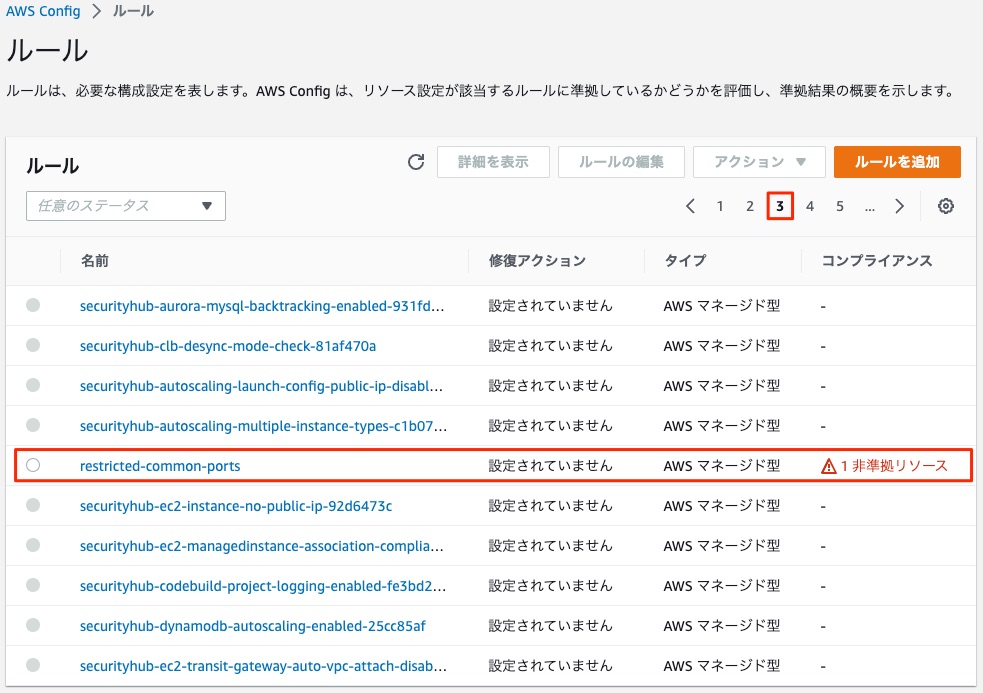Click AWS Config breadcrumb link

coord(43,13)
